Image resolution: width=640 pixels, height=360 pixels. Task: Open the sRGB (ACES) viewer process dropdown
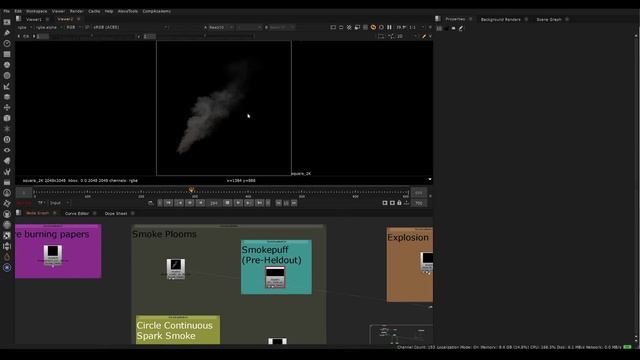pos(130,27)
